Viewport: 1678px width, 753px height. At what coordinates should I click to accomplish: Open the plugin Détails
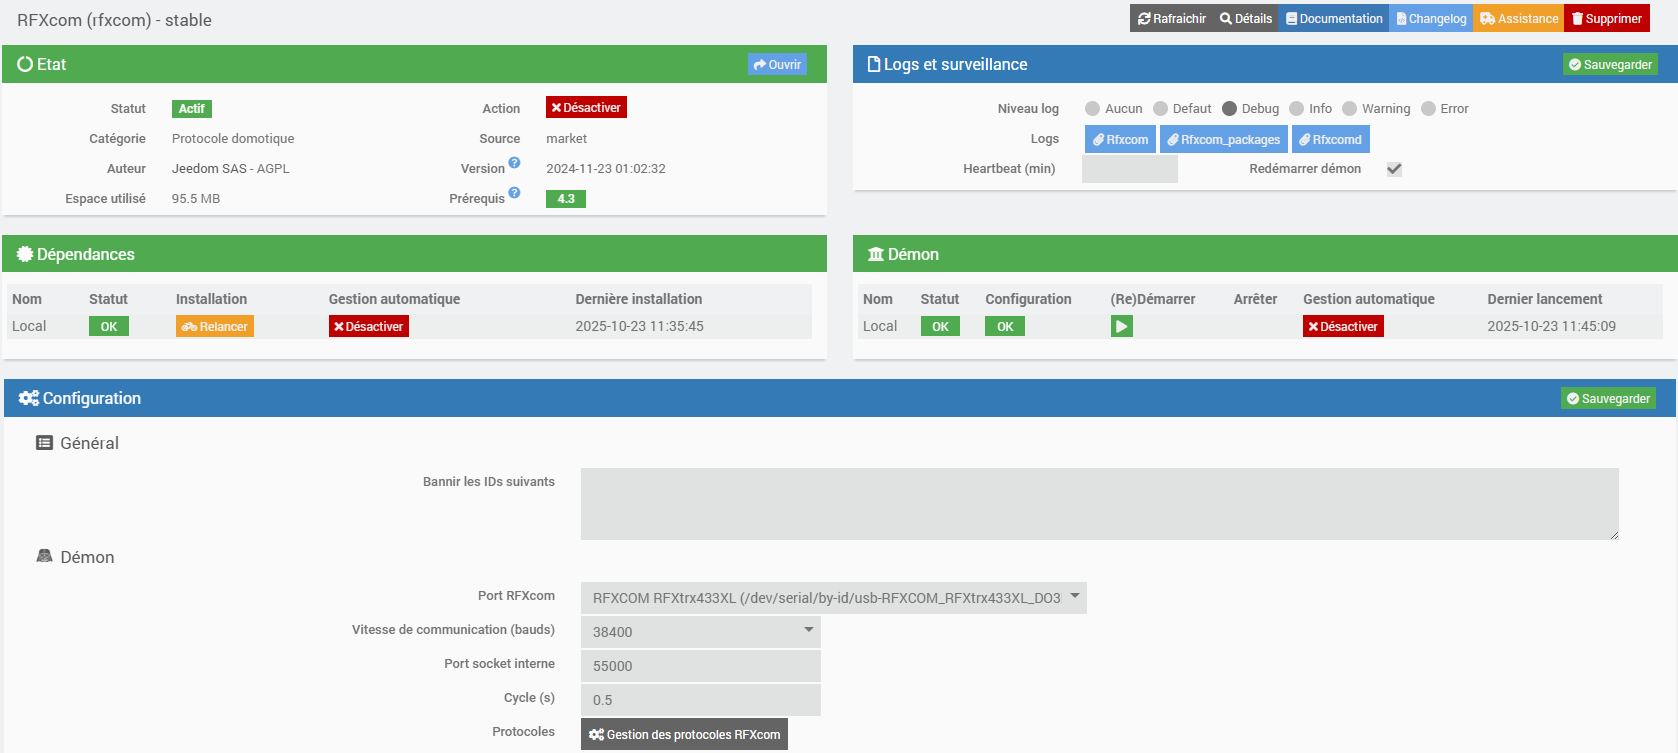(x=1246, y=19)
